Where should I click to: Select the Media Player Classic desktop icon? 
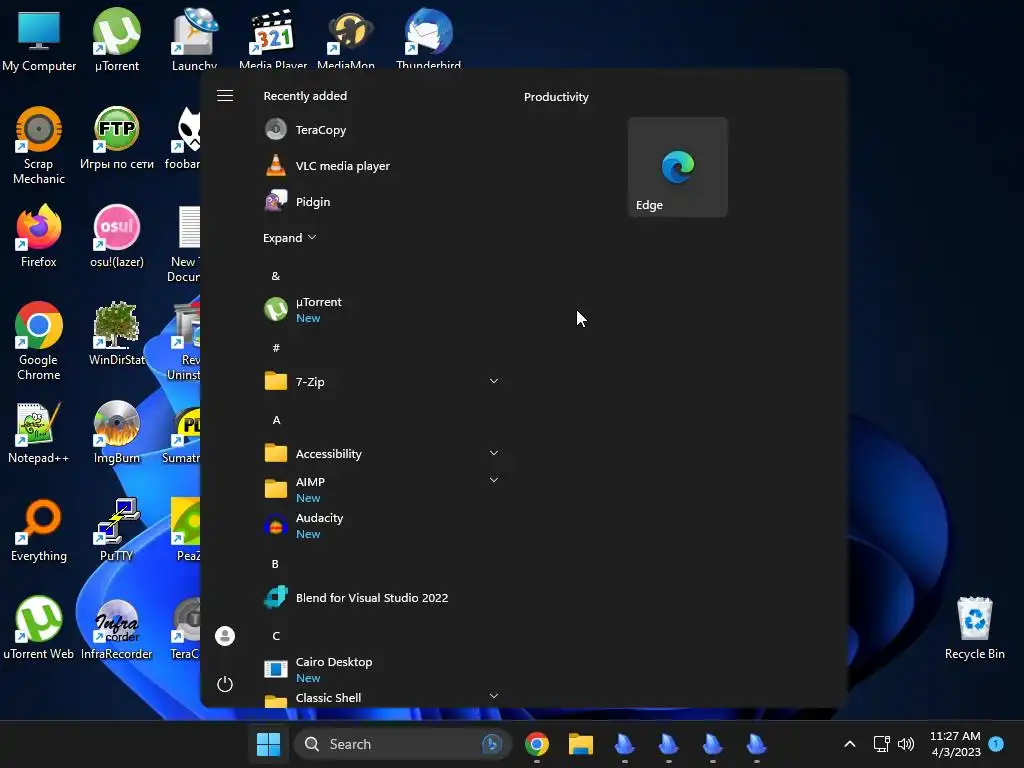click(272, 39)
